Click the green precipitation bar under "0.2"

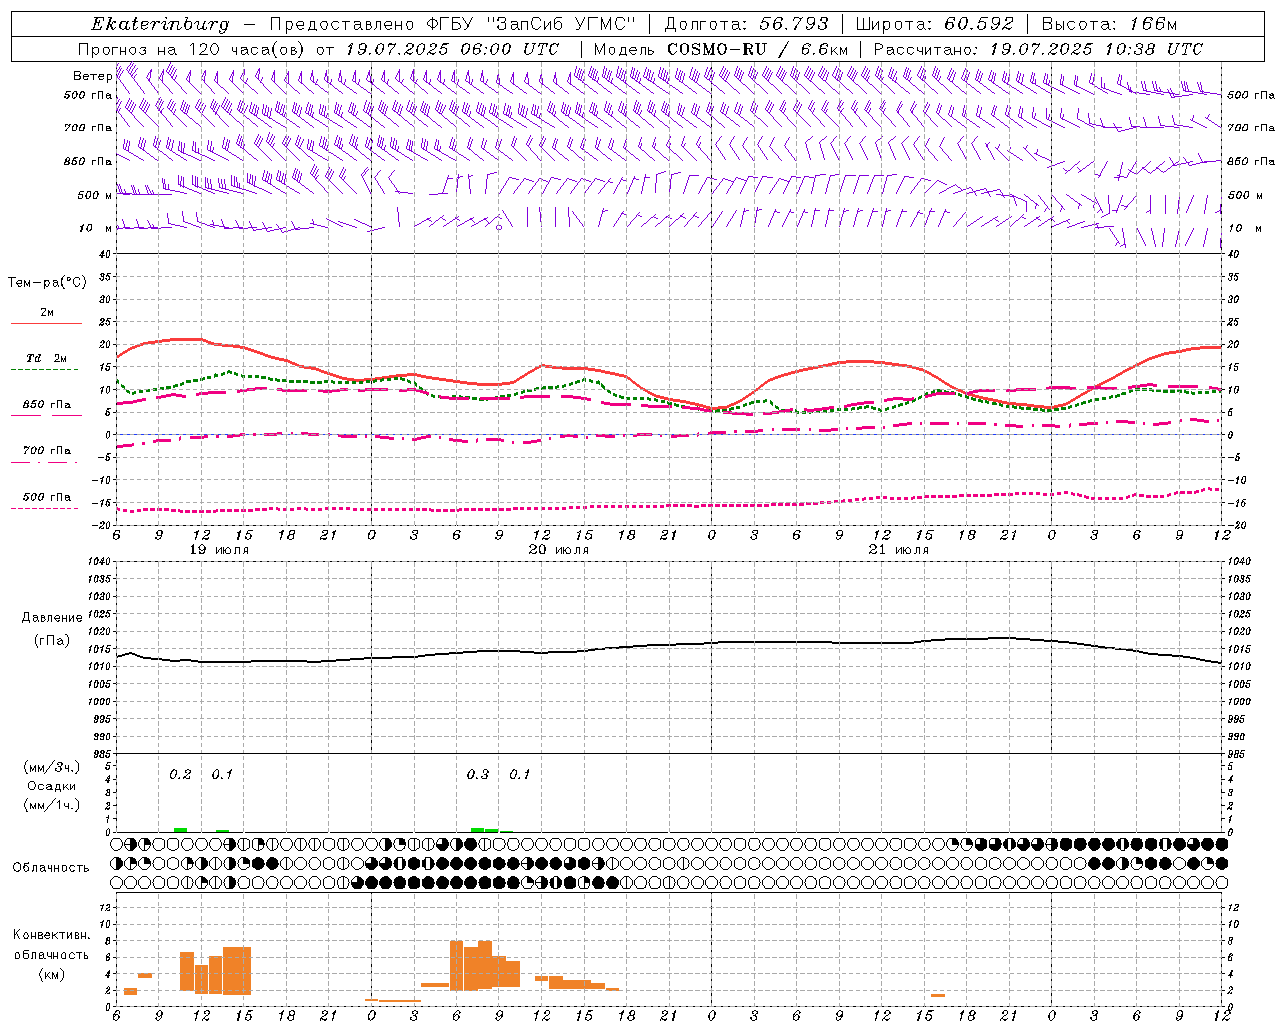tap(180, 830)
